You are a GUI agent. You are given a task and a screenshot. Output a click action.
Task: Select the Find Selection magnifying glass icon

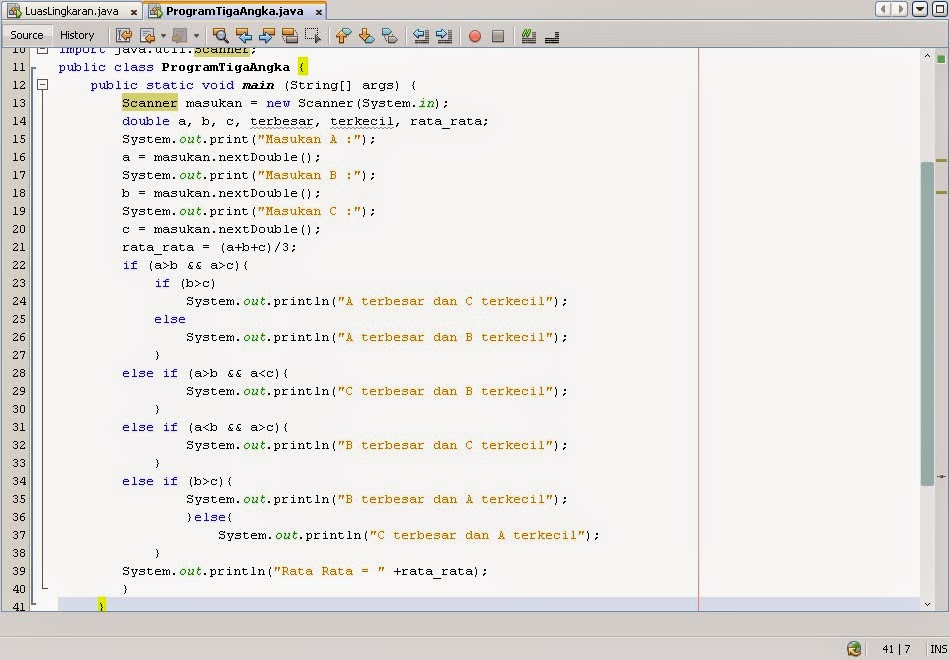(220, 36)
